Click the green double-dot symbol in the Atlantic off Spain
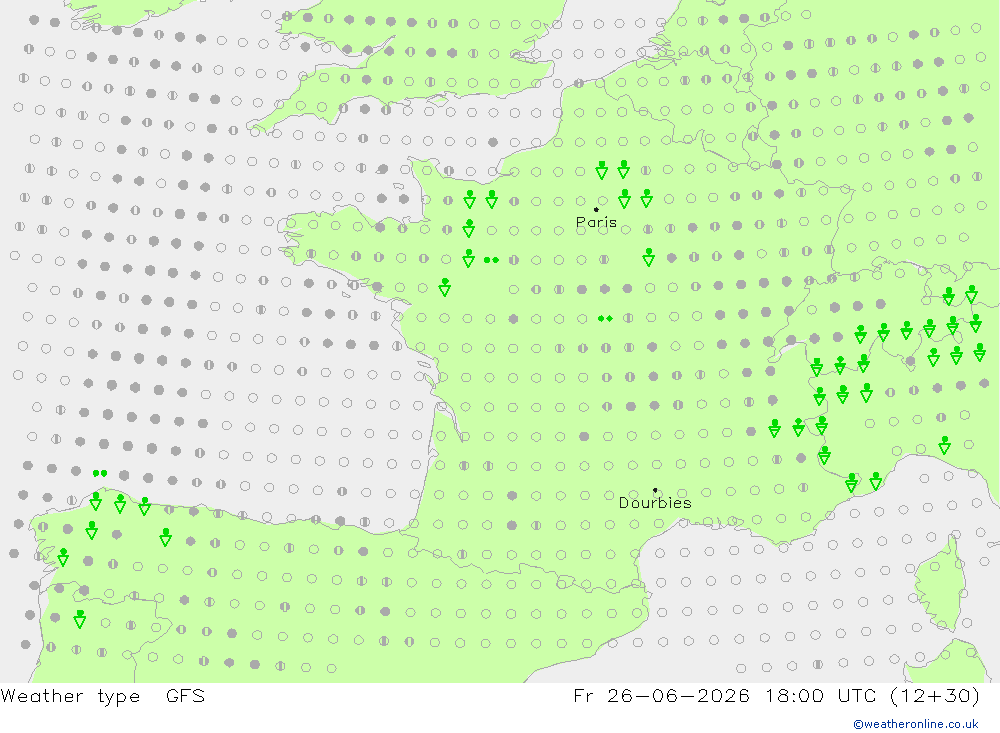Screen dimensions: 1000x733 (x=99, y=473)
